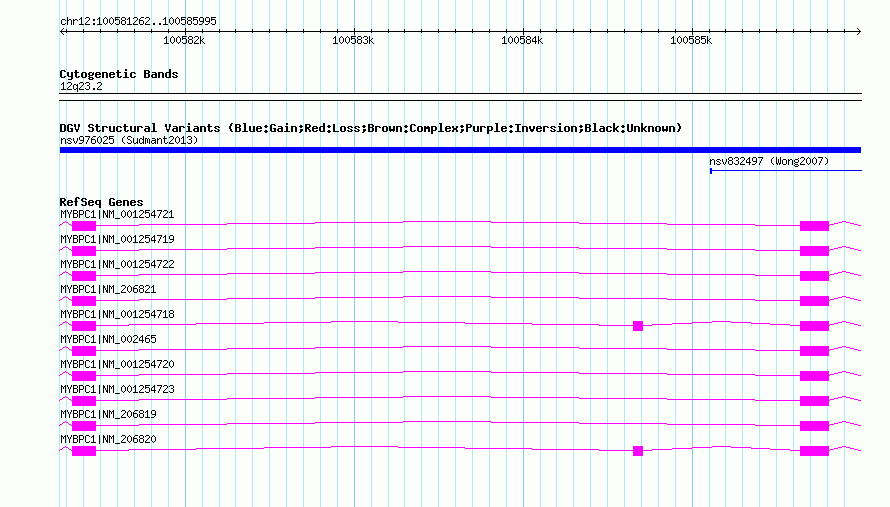Click the chr12:100581262..100585995 coordinate label
The width and height of the screenshot is (890, 507).
coord(138,21)
